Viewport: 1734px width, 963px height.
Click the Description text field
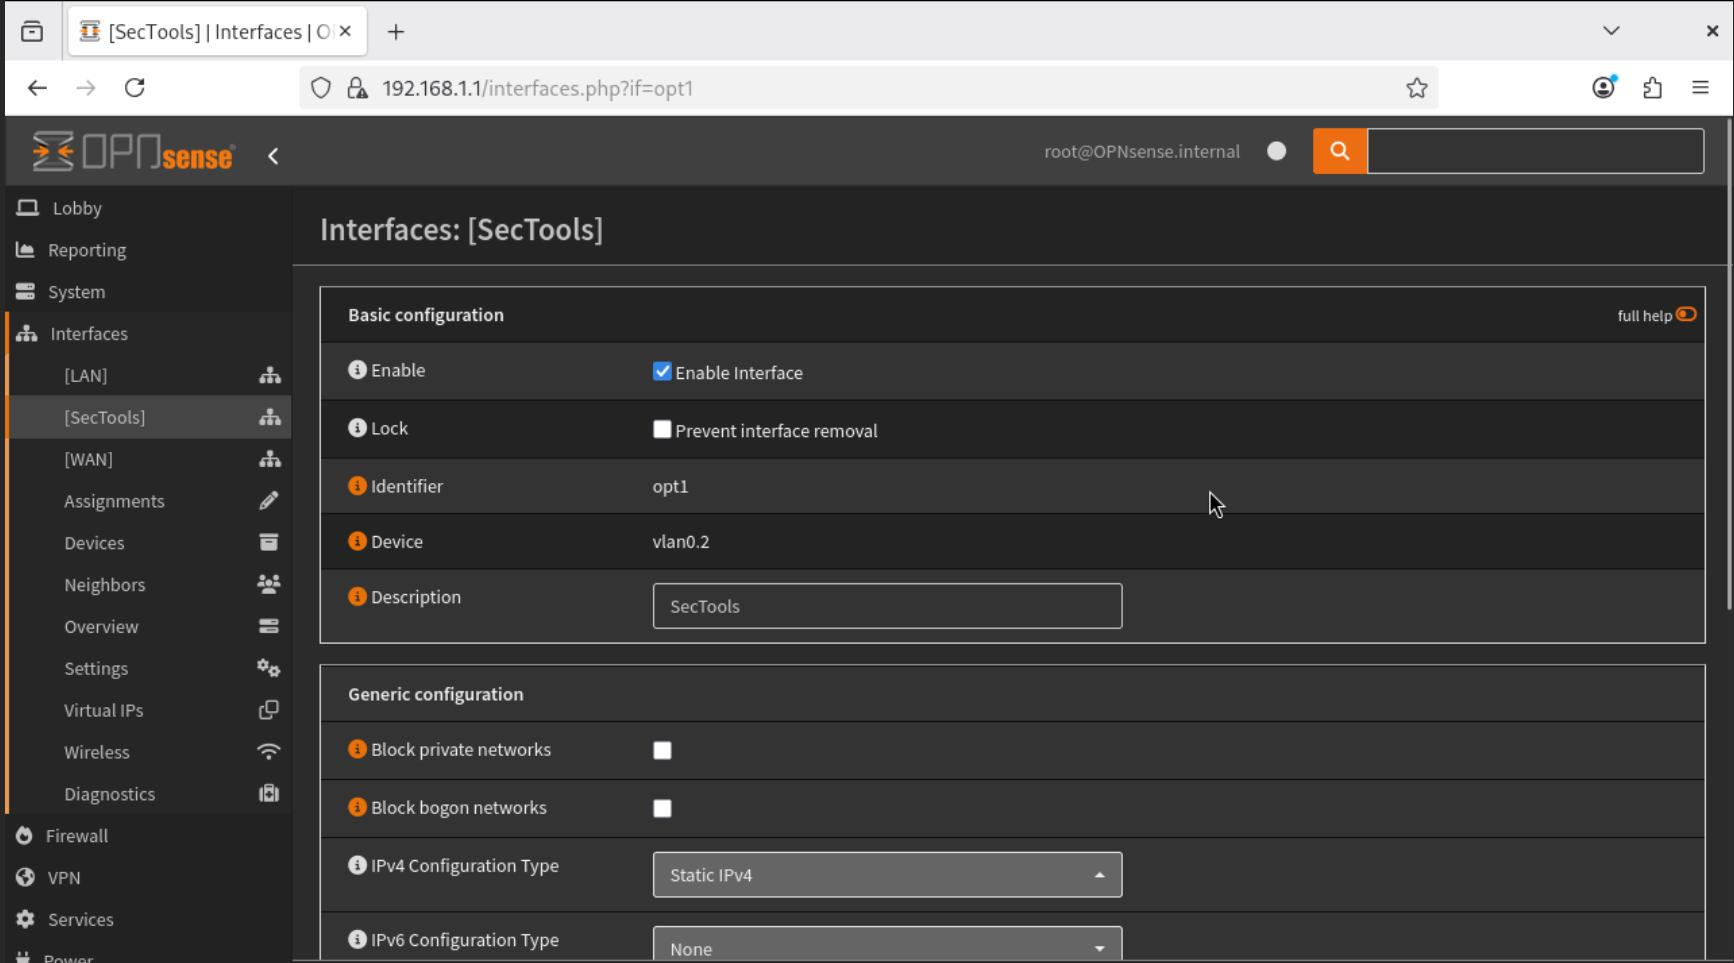886,606
